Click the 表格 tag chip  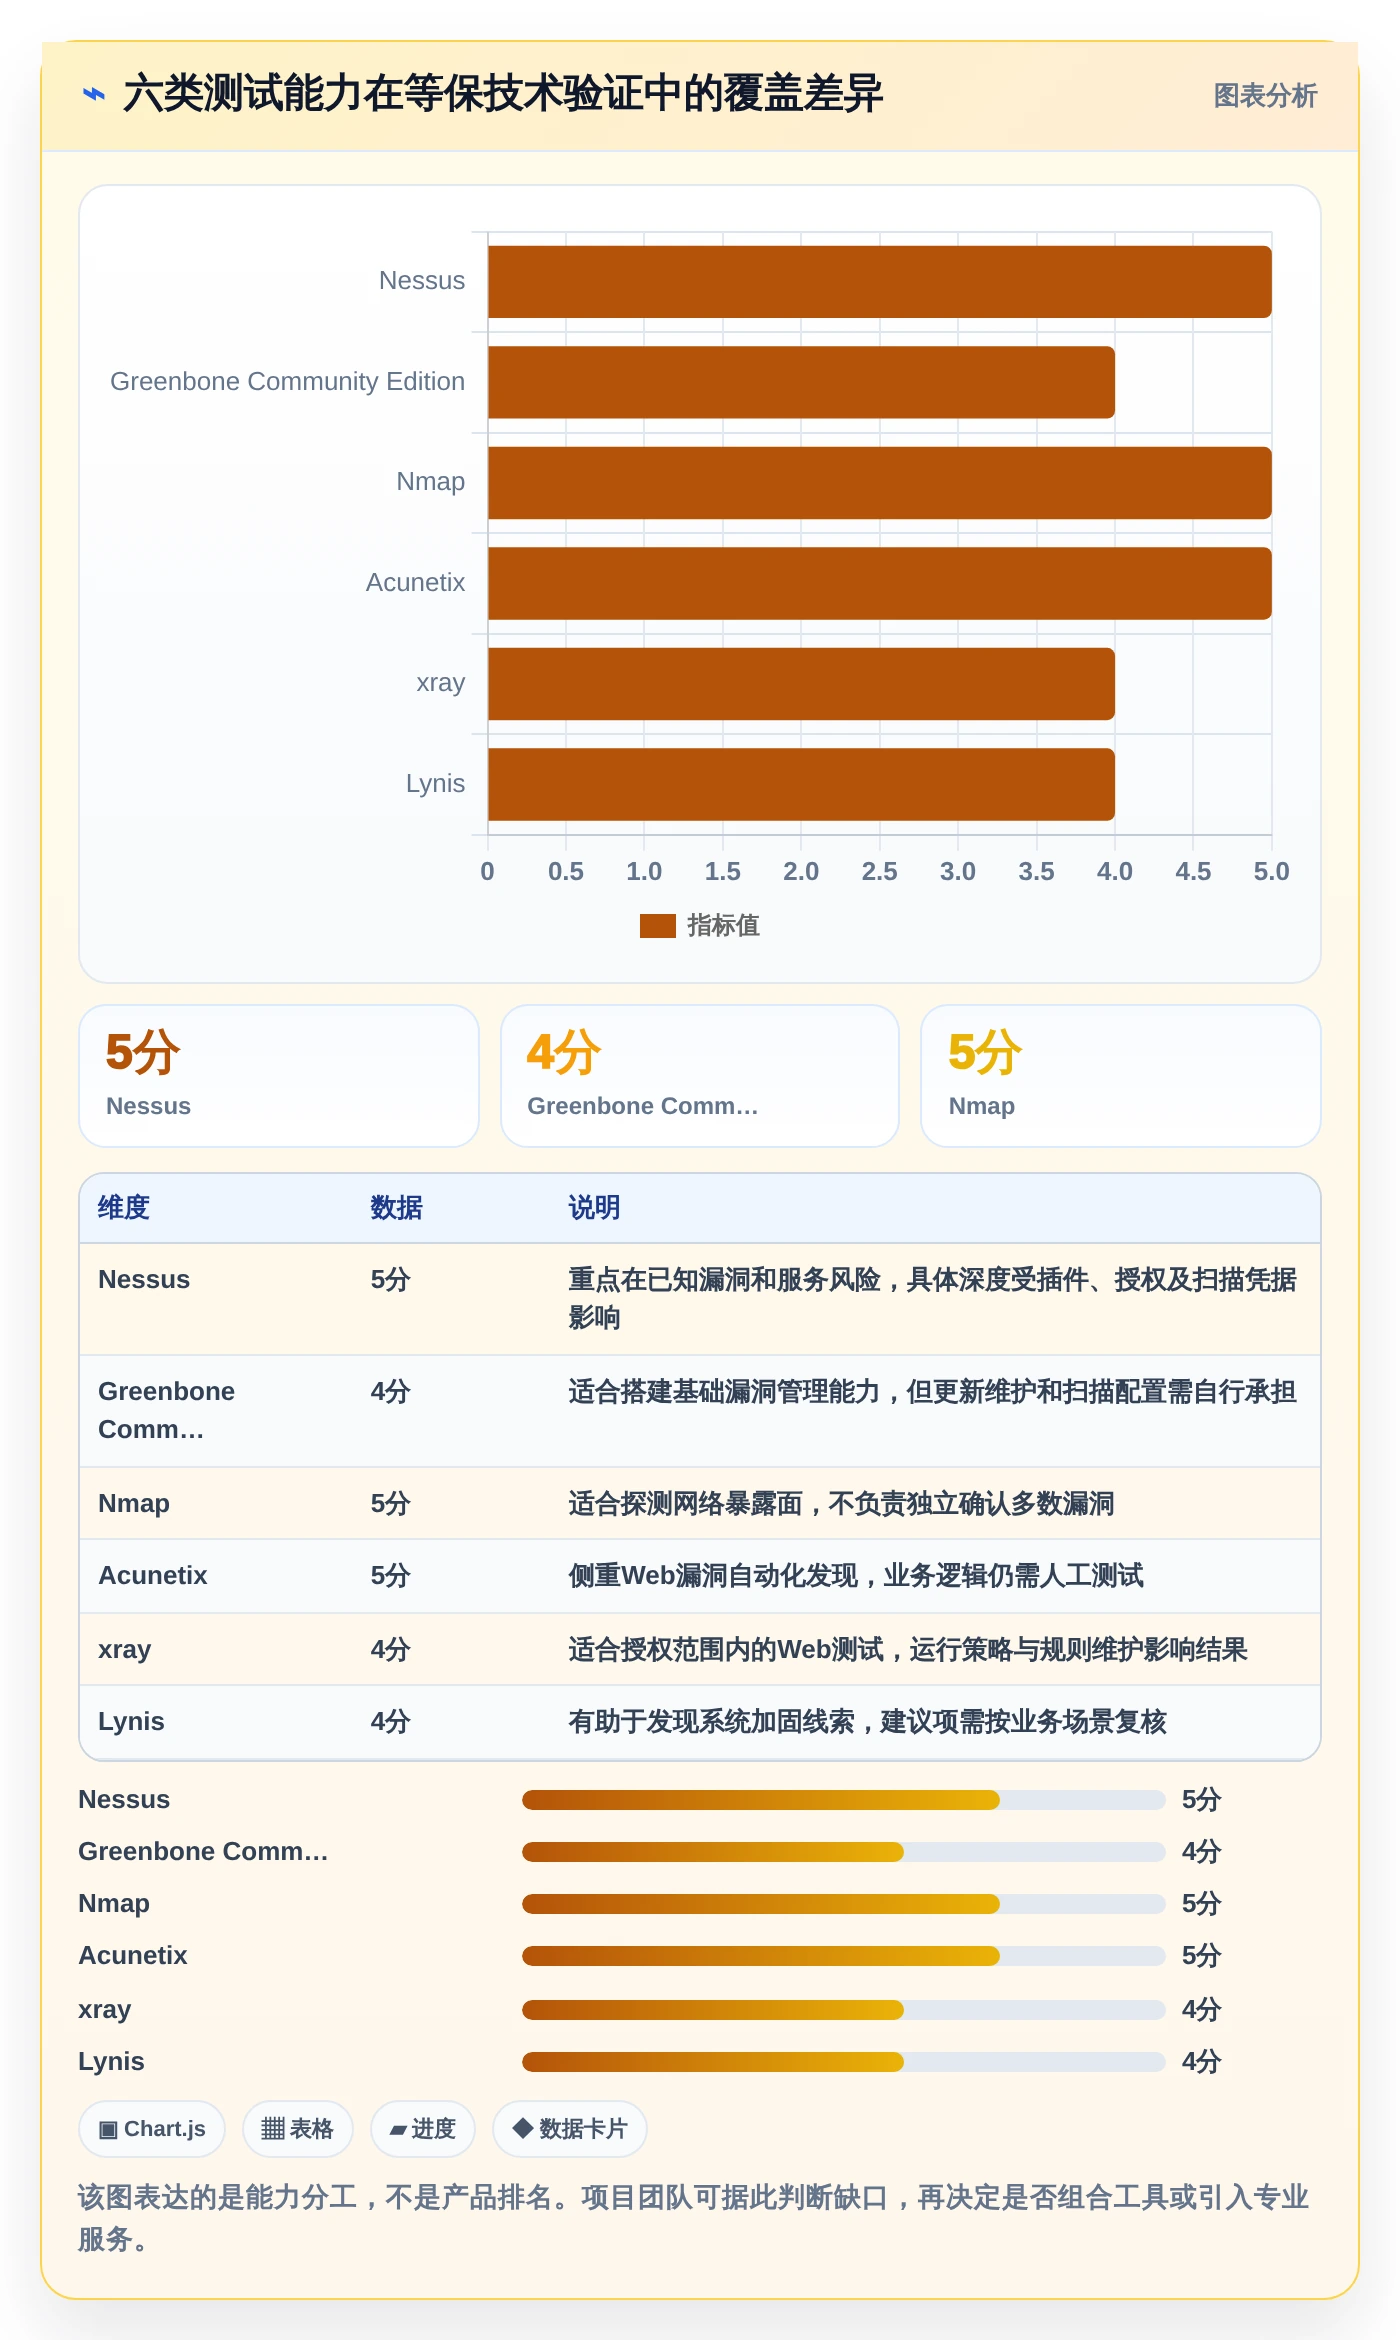click(x=297, y=2129)
